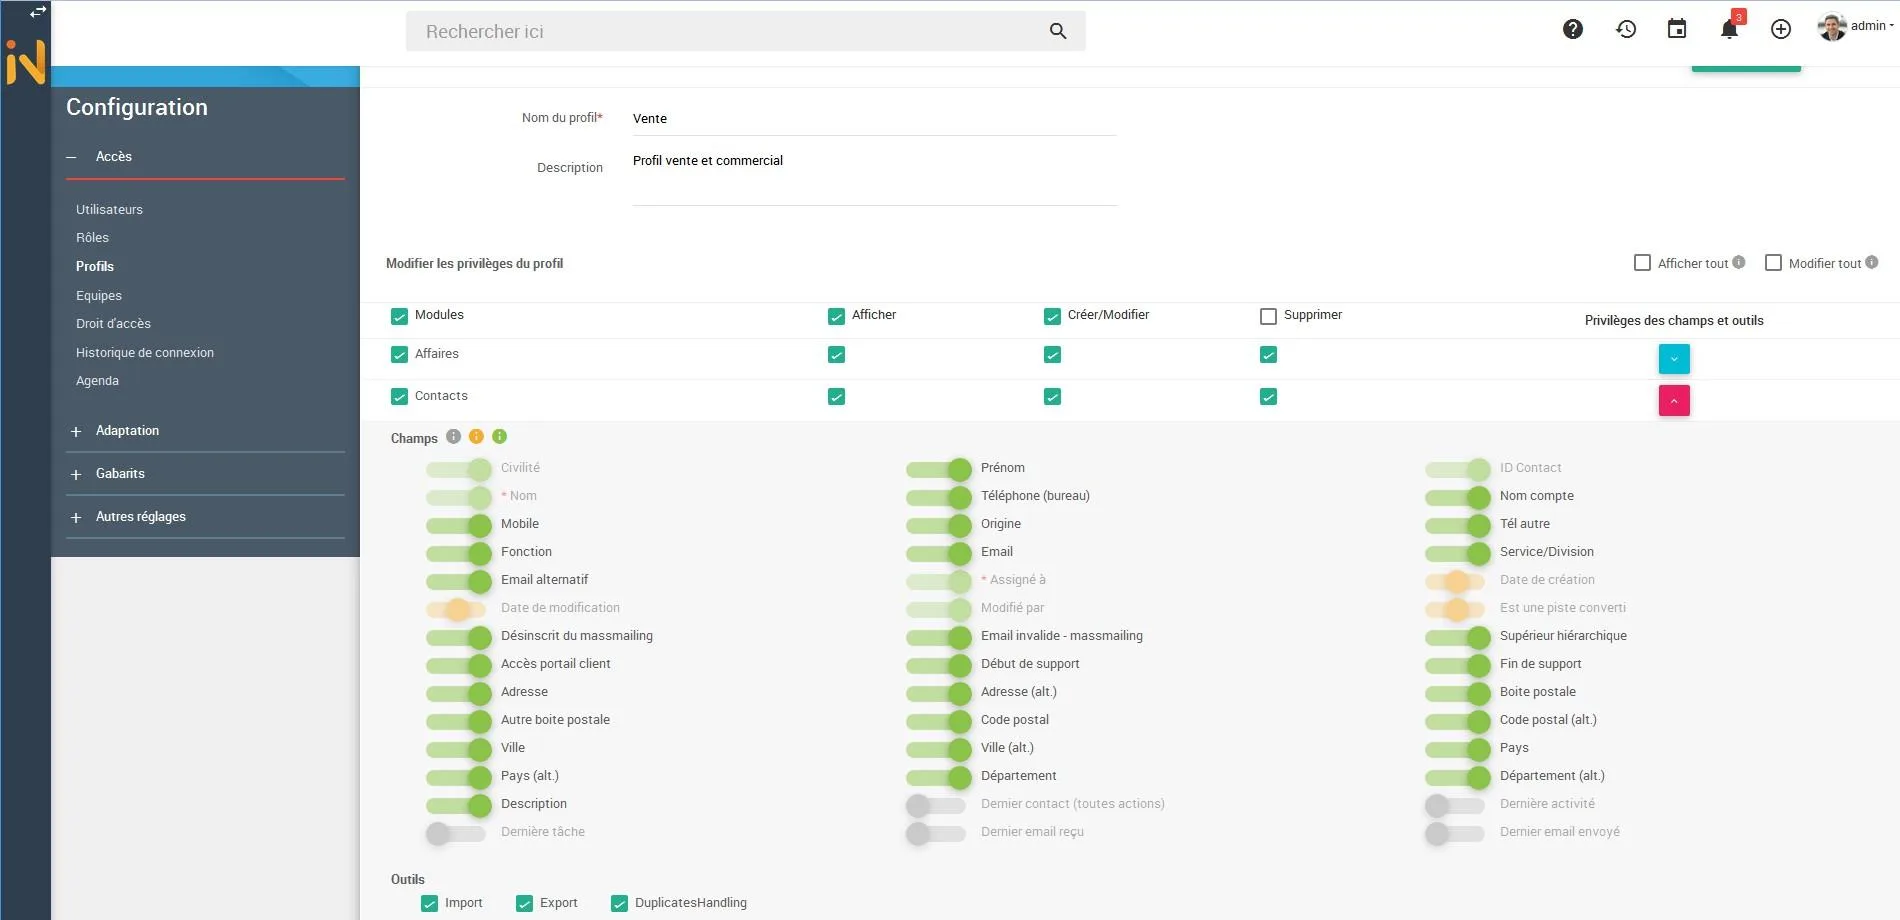Toggle Supérieur hiérarchique switch
1900x920 pixels.
pos(1457,637)
